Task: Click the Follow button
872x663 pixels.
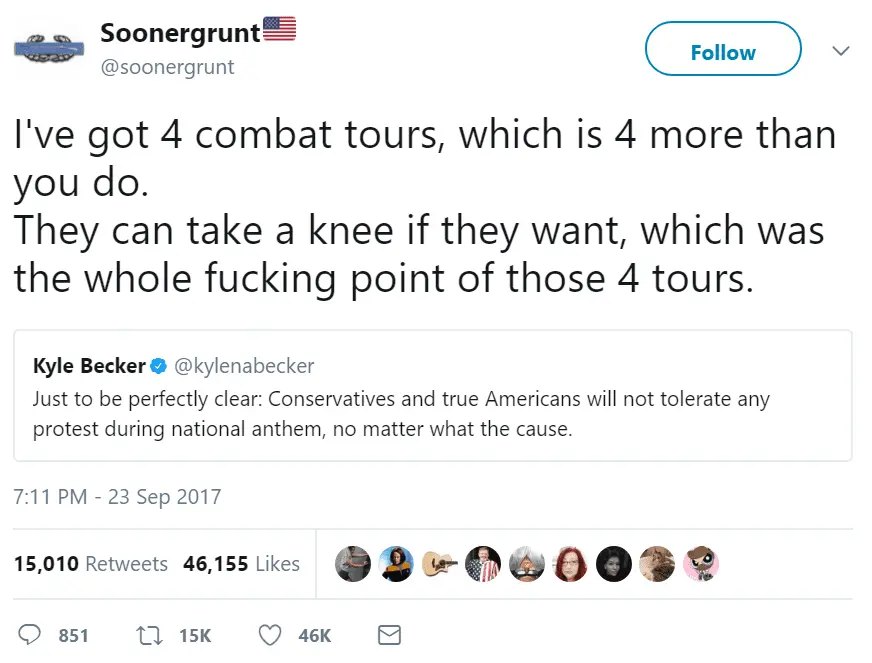Action: 723,50
